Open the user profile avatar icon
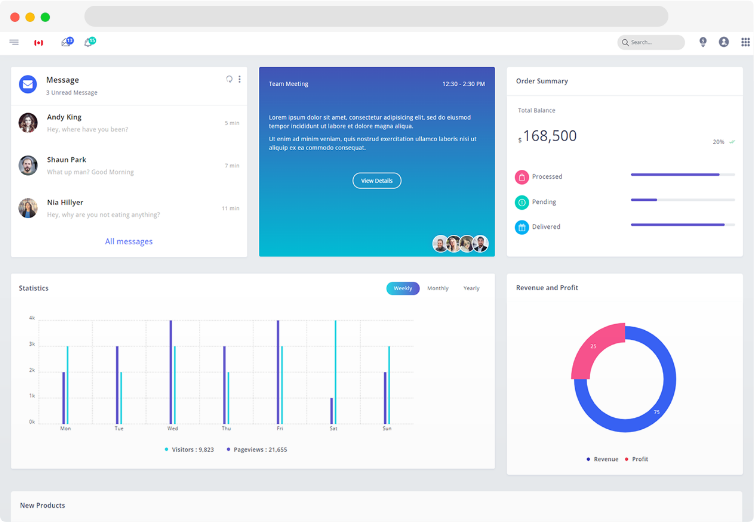 pyautogui.click(x=724, y=42)
